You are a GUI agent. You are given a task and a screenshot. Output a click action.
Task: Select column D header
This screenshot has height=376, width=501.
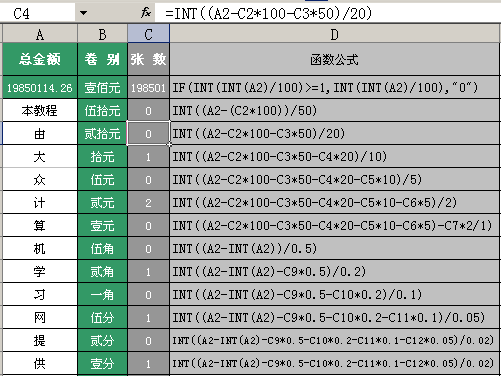334,34
